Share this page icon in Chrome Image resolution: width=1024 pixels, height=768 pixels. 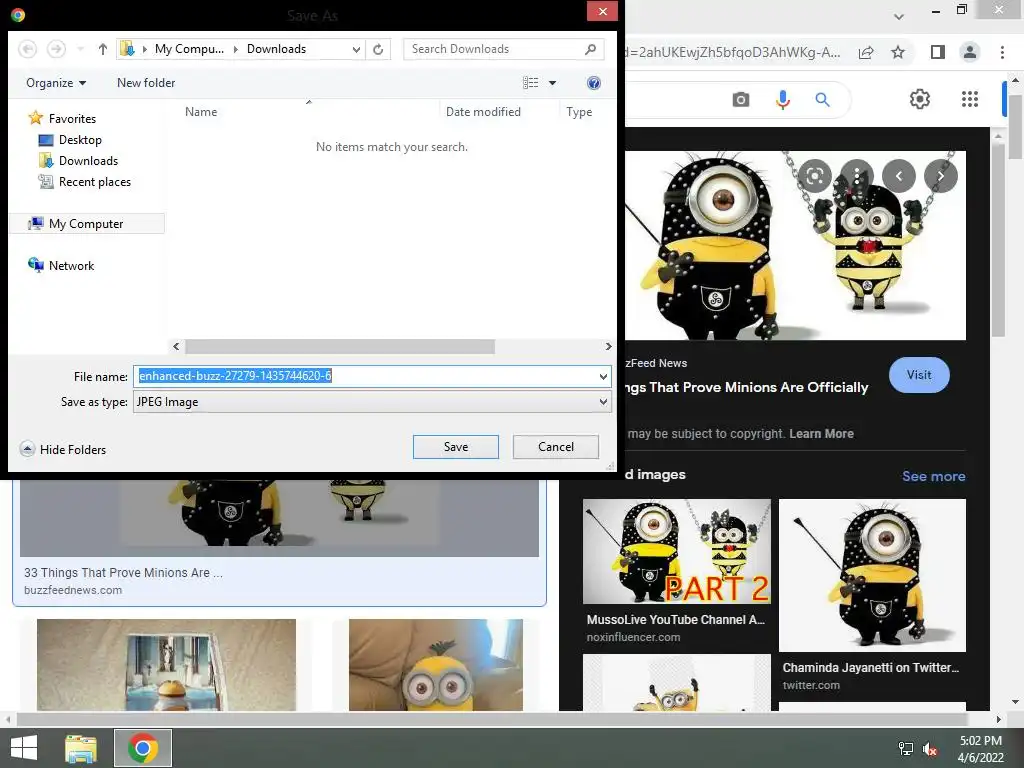click(x=866, y=52)
